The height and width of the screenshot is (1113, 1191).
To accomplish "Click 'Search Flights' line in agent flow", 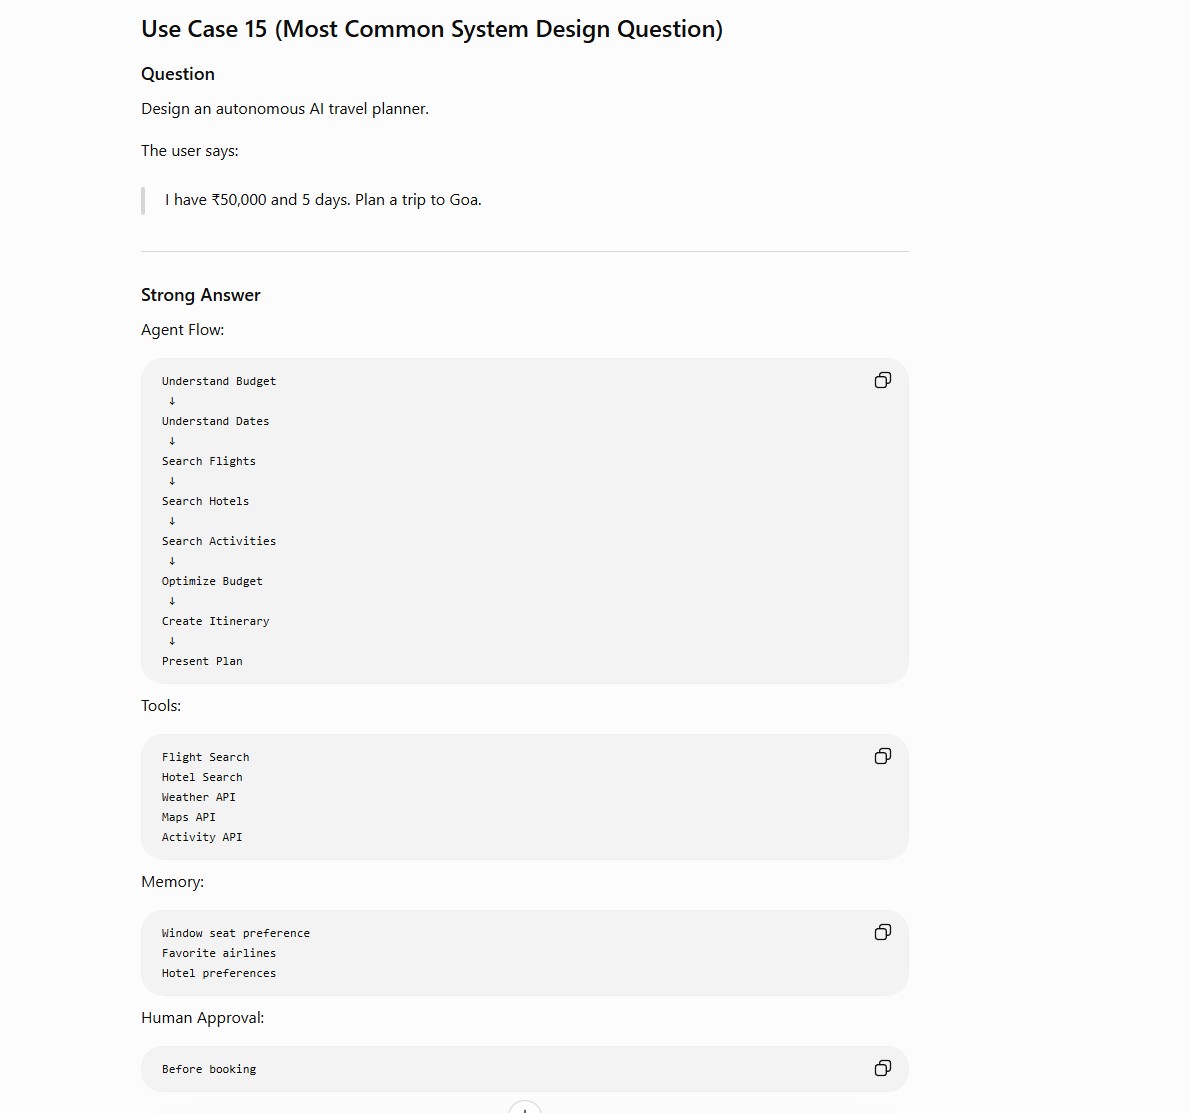I will [x=208, y=461].
